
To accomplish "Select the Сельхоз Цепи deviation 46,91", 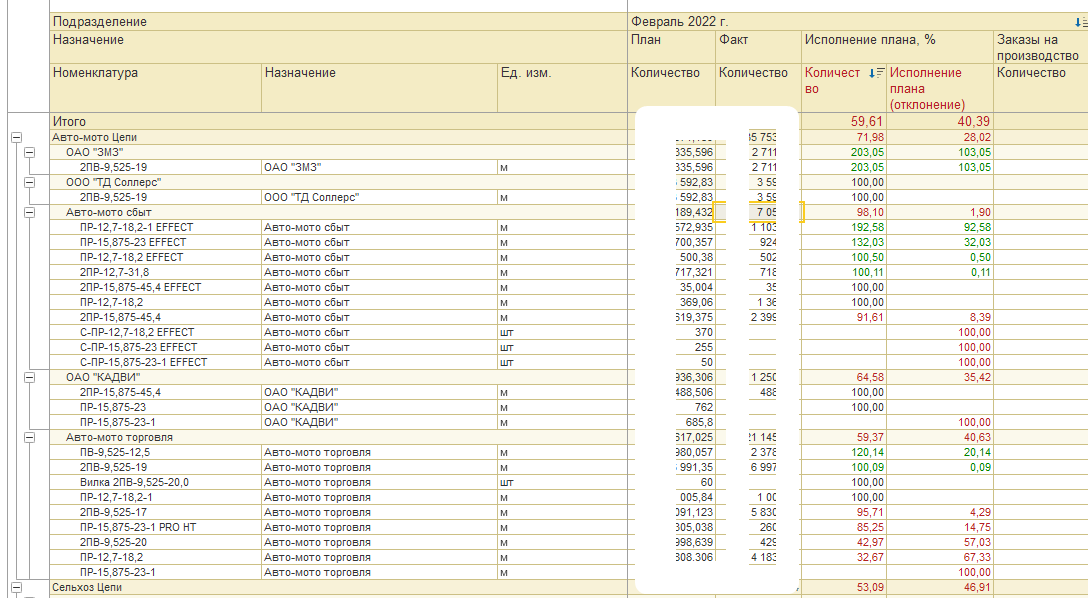I will tap(977, 588).
